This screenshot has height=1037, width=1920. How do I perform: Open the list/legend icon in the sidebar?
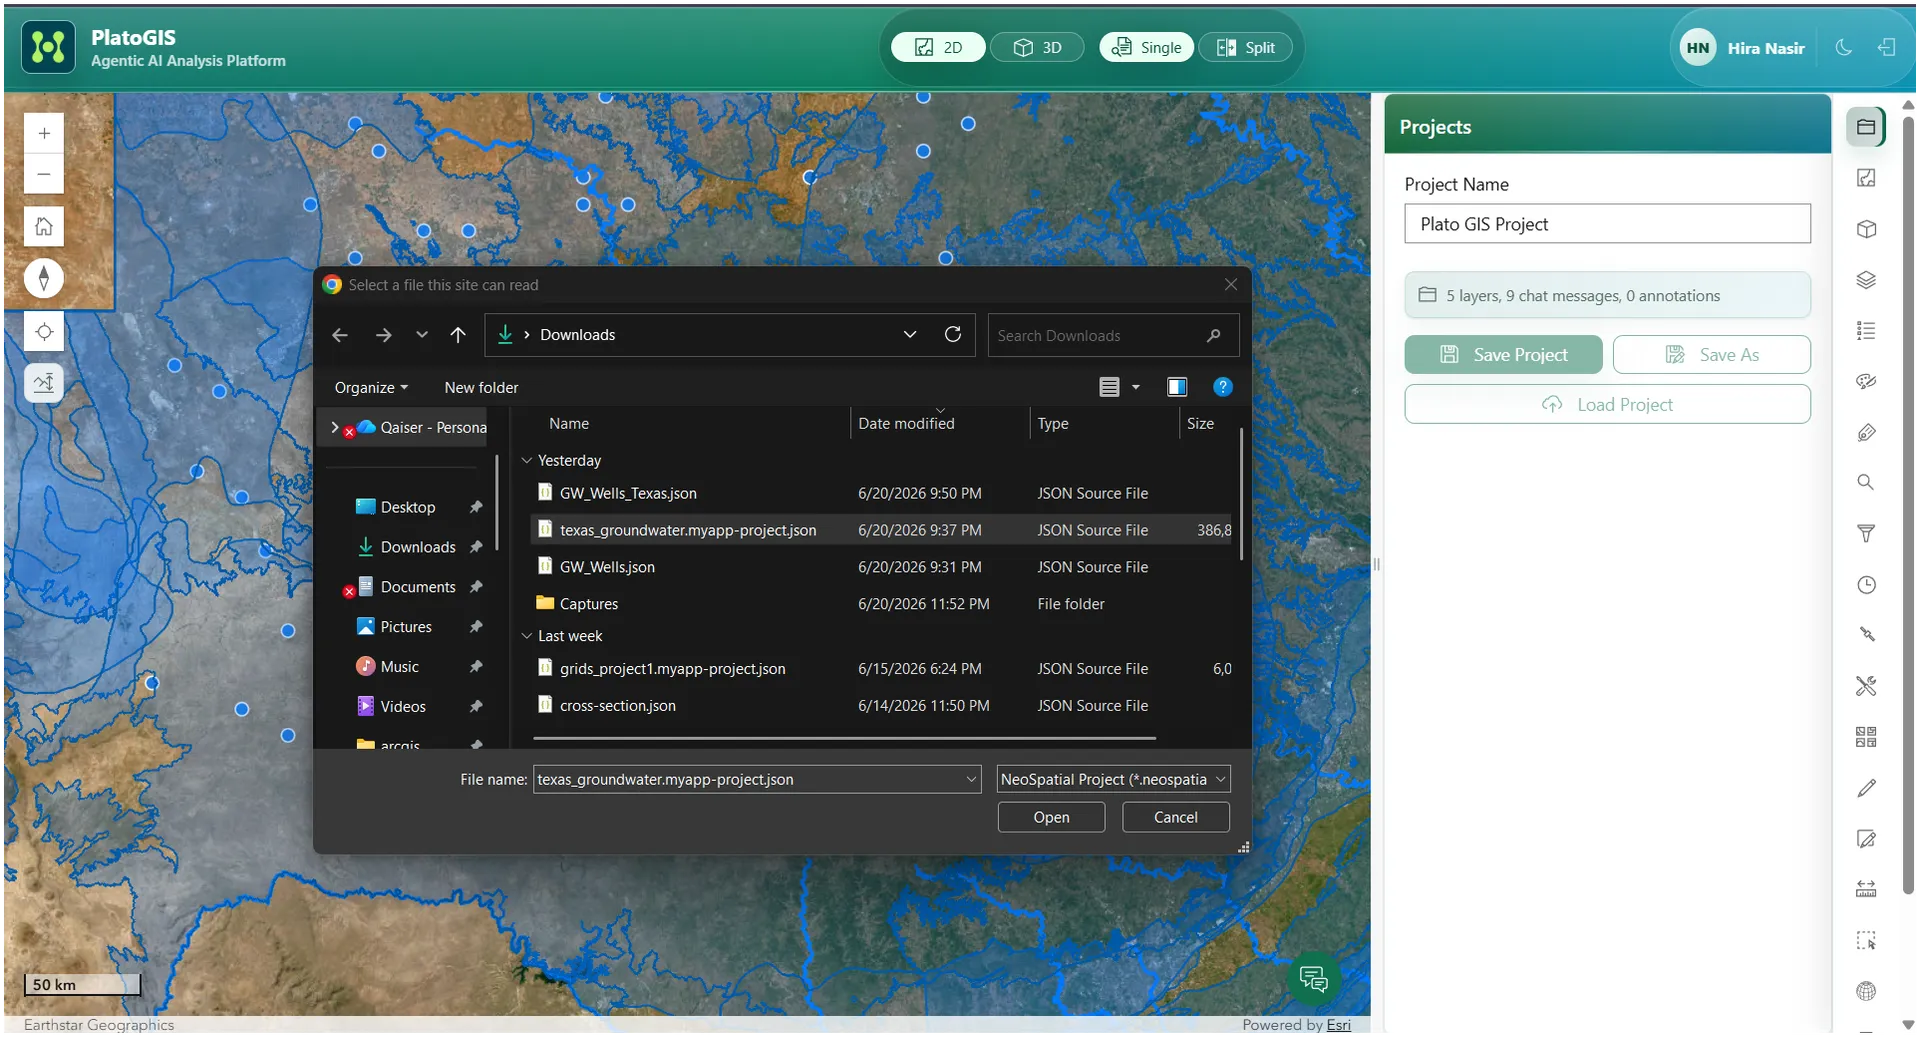(1866, 331)
